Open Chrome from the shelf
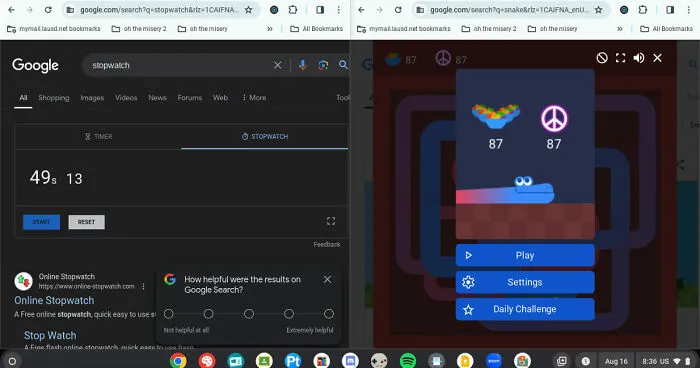 (178, 360)
